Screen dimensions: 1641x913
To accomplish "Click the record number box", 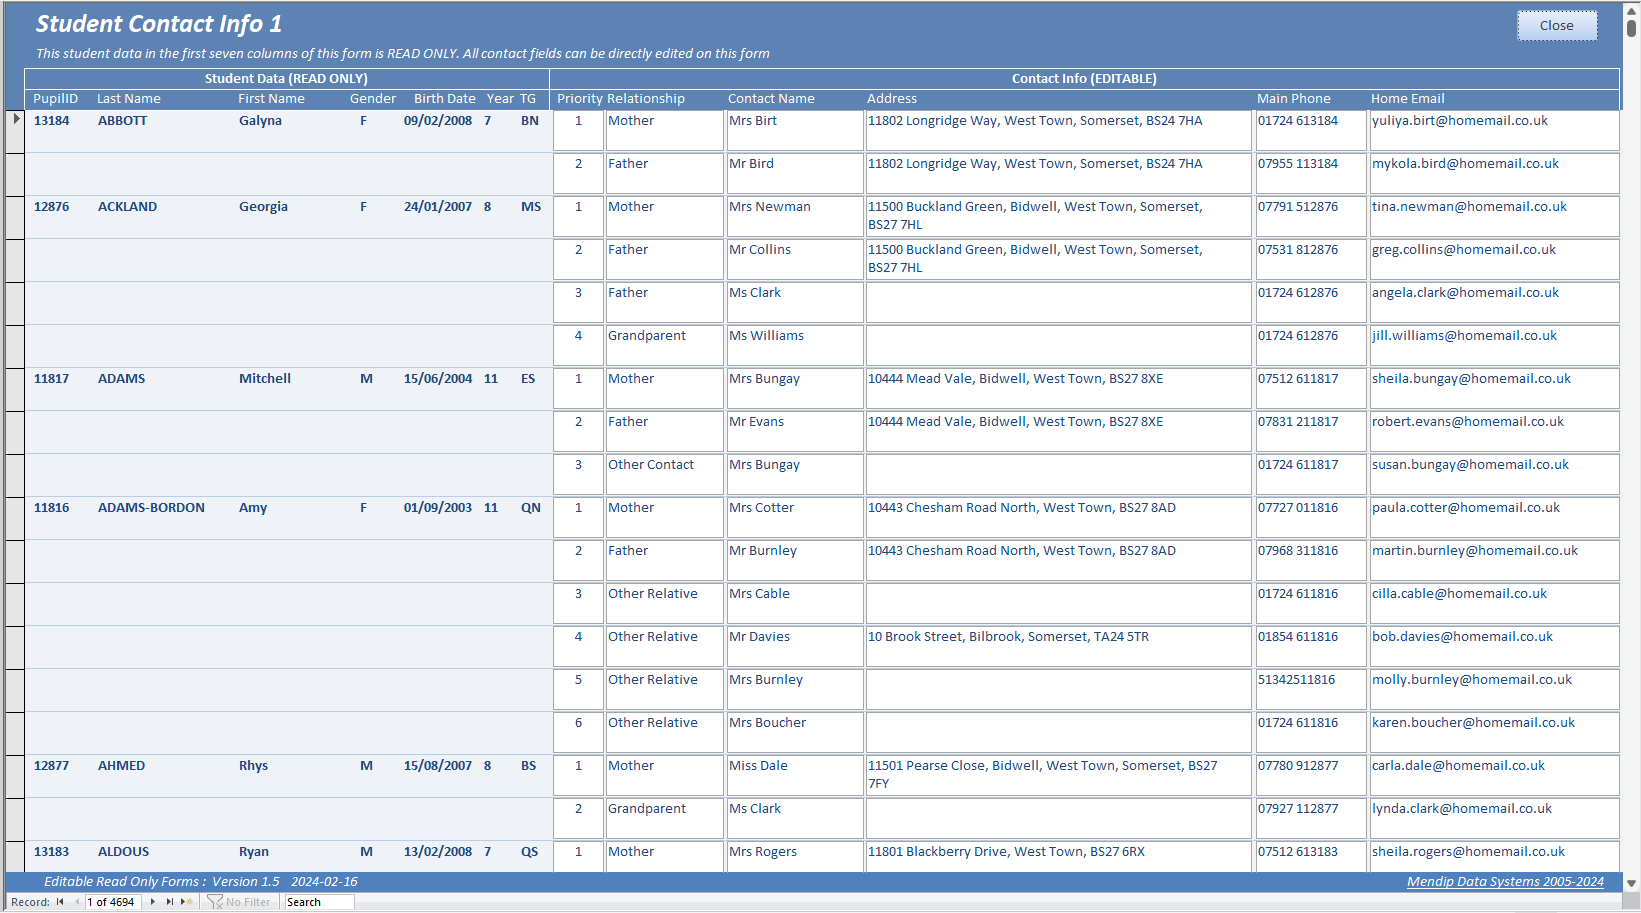I will tap(113, 902).
